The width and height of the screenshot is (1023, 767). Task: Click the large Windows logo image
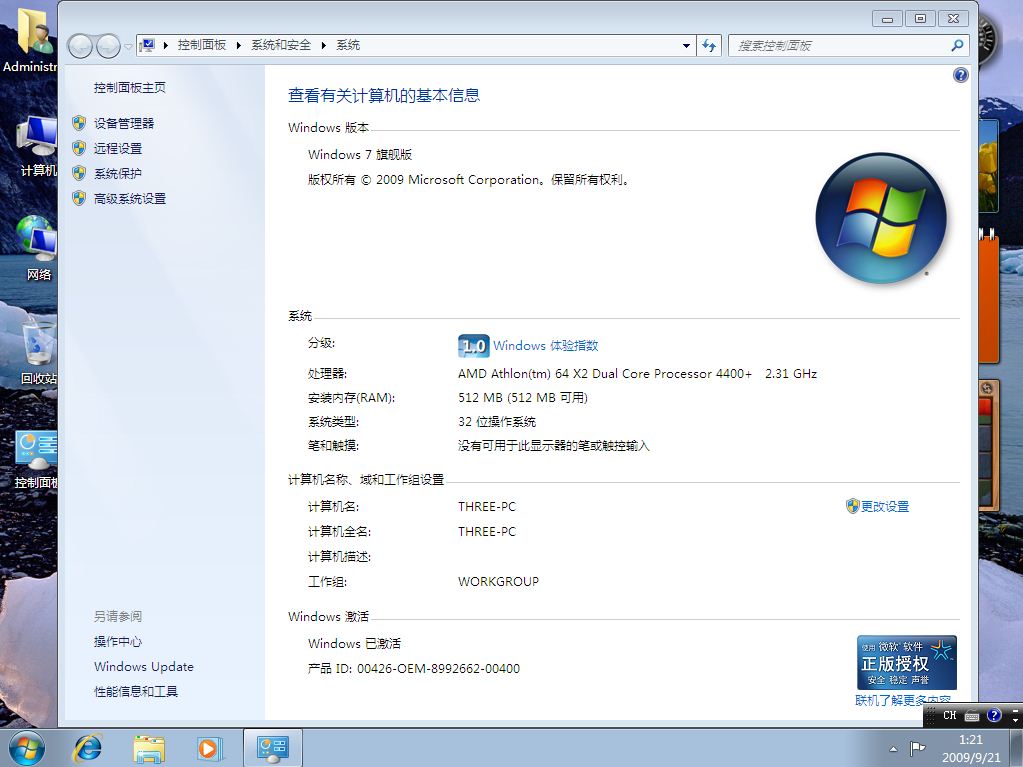point(880,218)
